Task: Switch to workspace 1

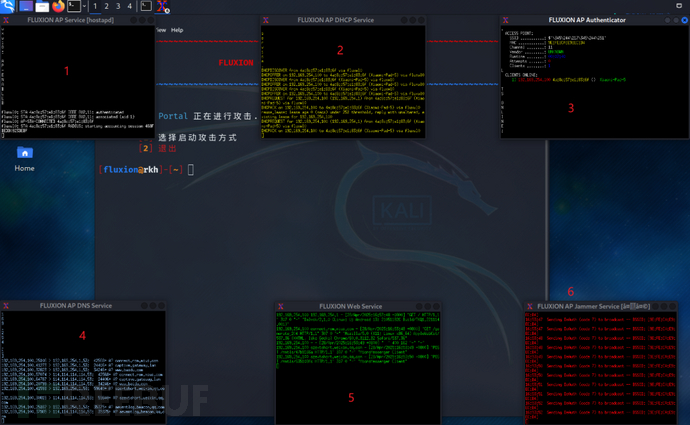Action: 95,6
